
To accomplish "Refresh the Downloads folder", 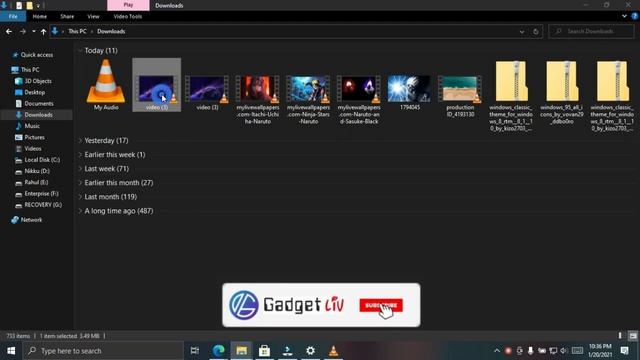I will click(536, 31).
